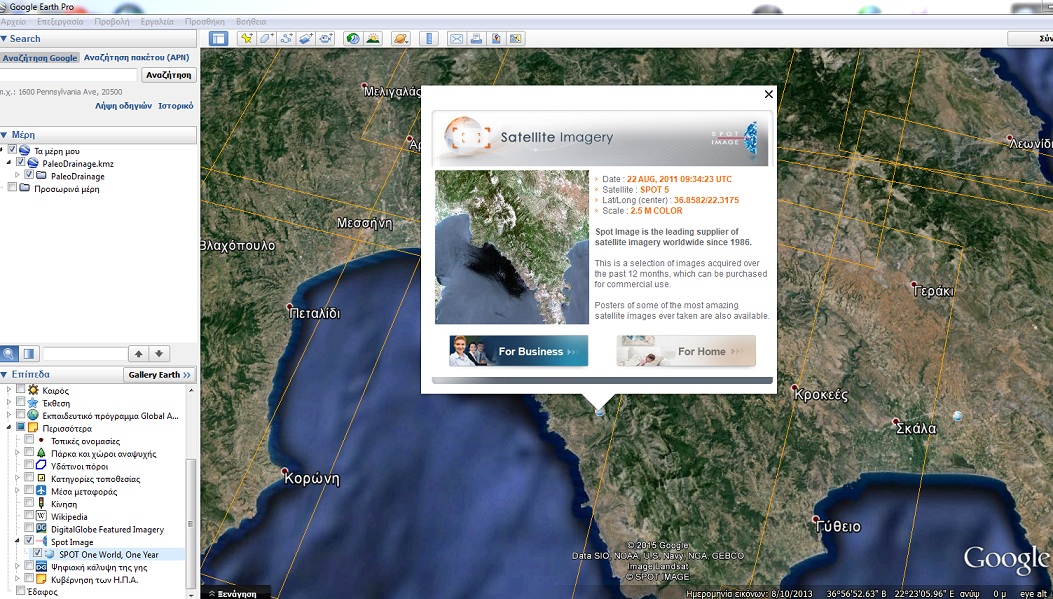The image size is (1053, 599).
Task: Collapse the Search panel header
Action: click(98, 39)
